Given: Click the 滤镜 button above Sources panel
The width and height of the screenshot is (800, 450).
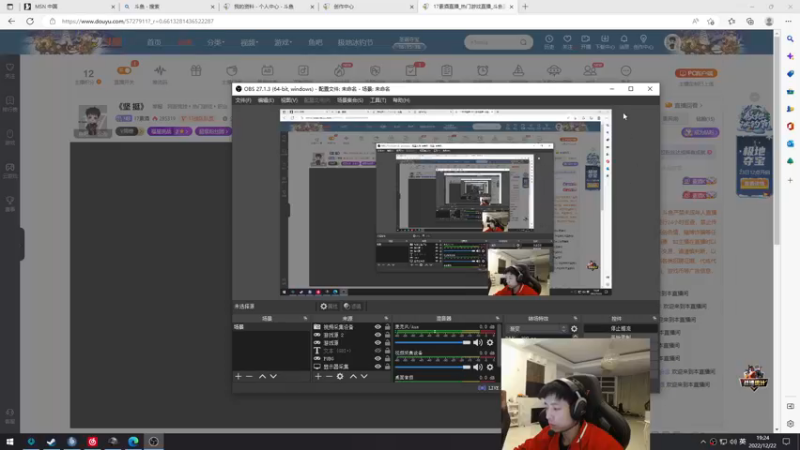Looking at the screenshot, I should pos(353,307).
